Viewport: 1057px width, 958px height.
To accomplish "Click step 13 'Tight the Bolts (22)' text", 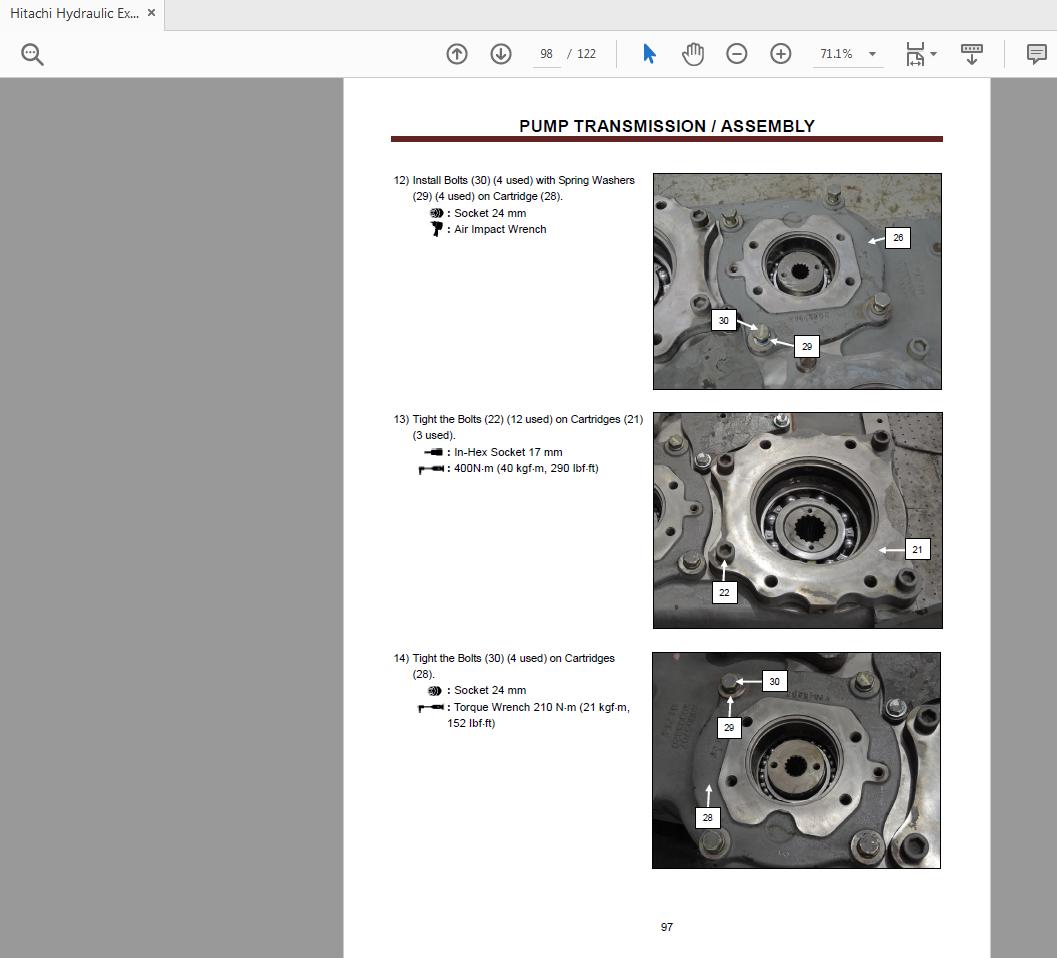I will click(458, 419).
